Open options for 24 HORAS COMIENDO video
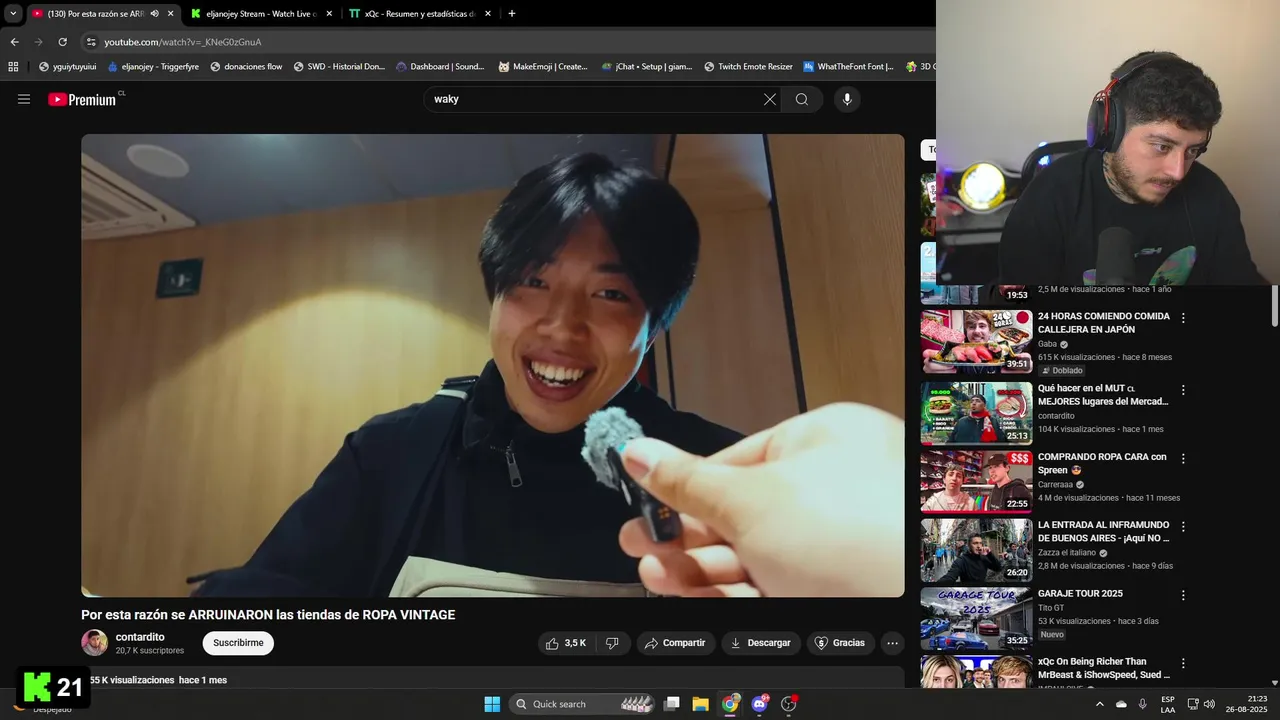This screenshot has width=1280, height=720. [x=1183, y=318]
